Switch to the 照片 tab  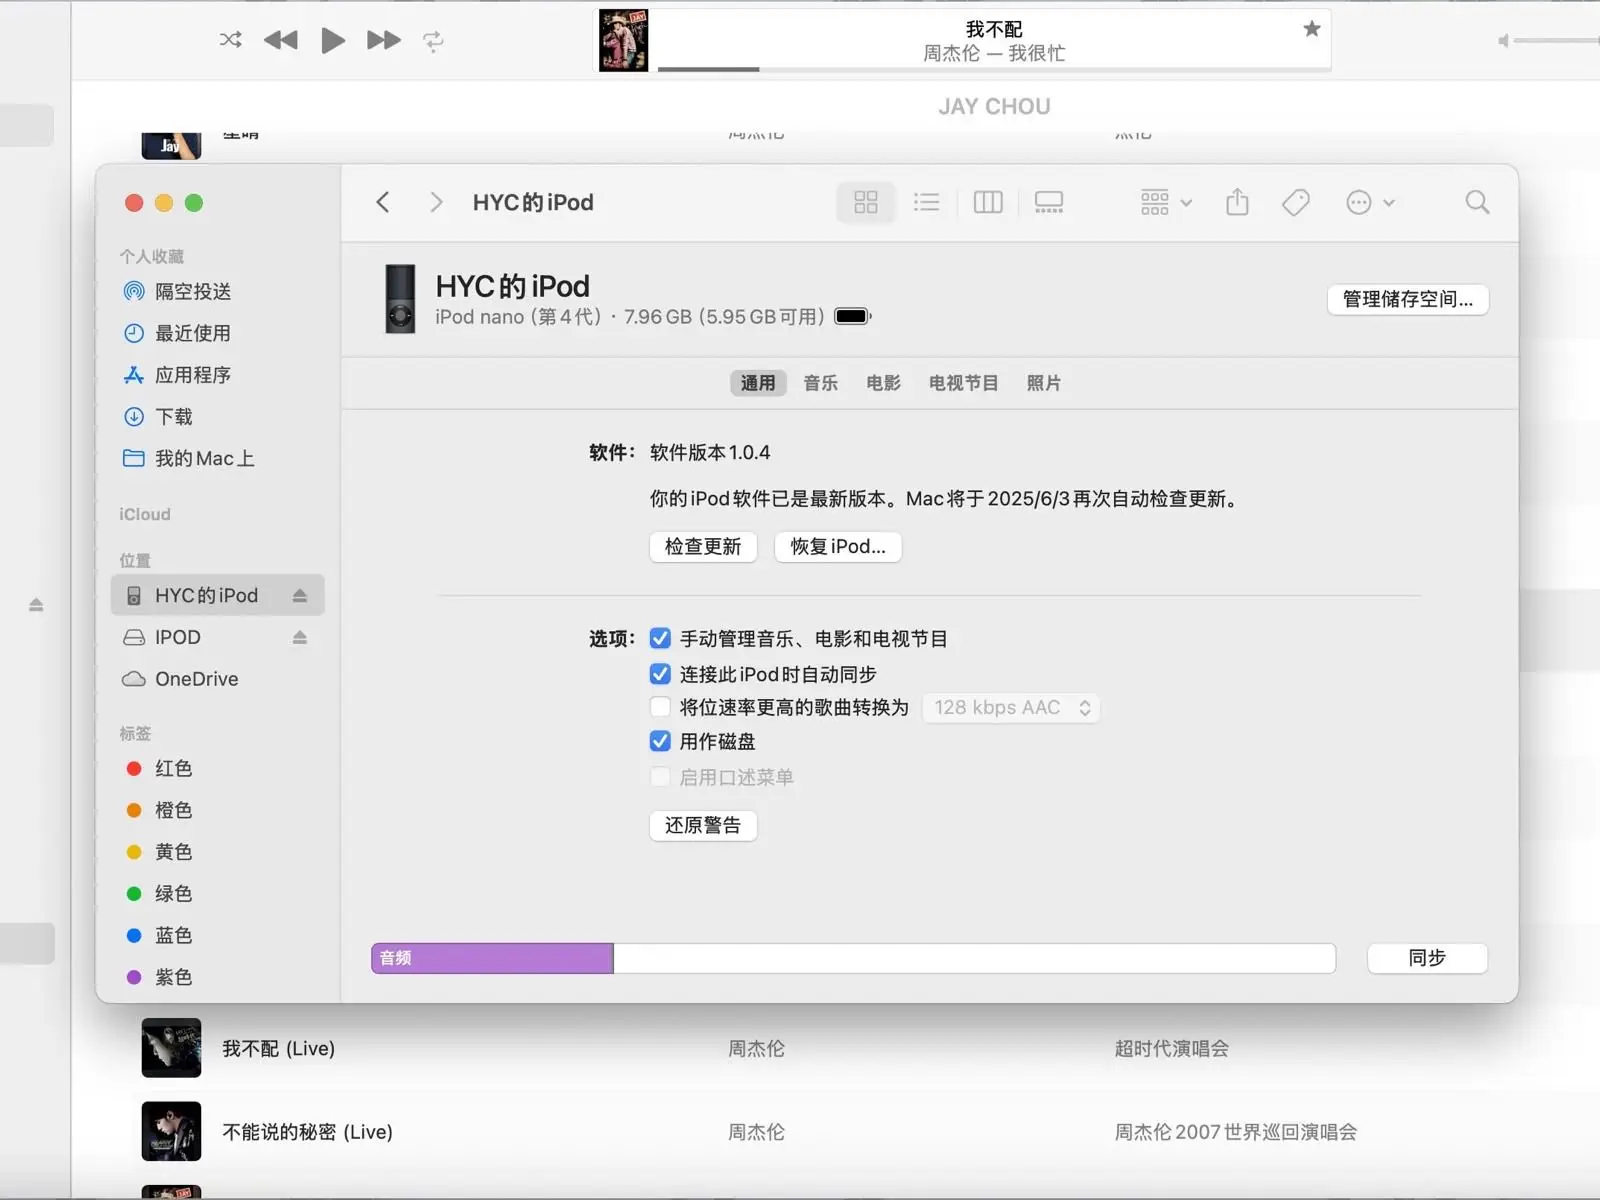pos(1043,383)
